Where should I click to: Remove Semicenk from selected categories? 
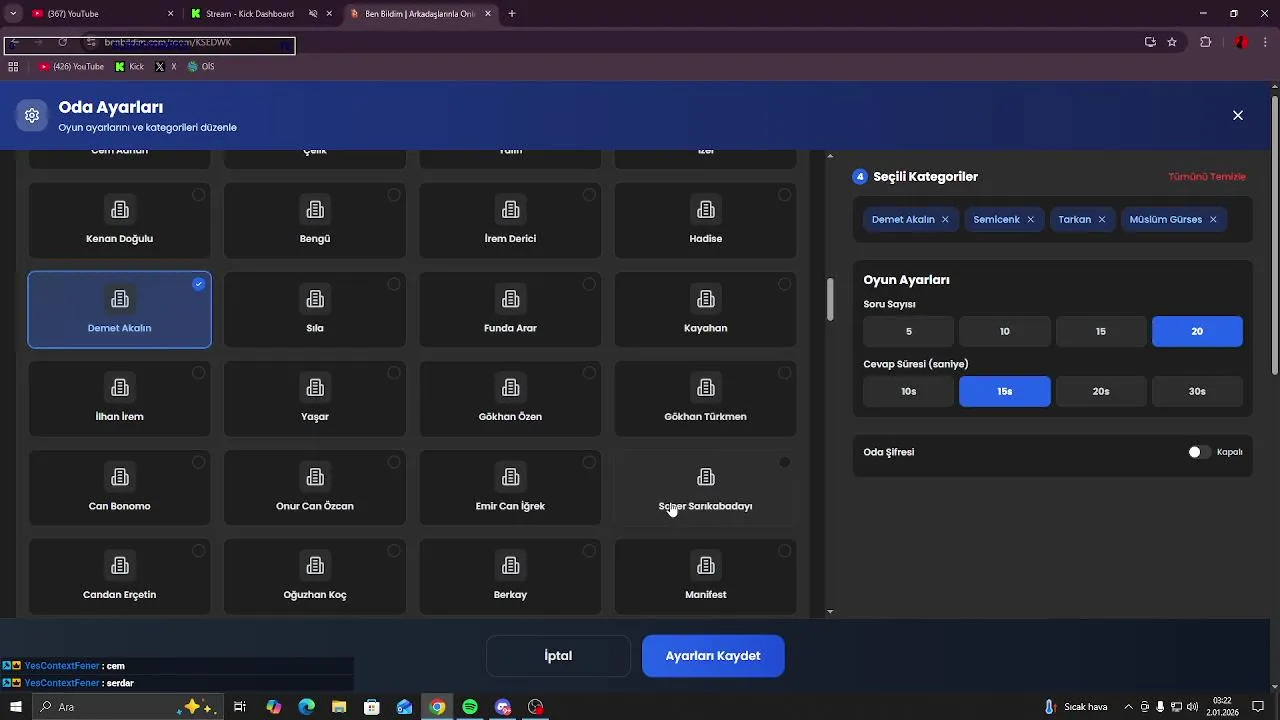tap(1030, 219)
